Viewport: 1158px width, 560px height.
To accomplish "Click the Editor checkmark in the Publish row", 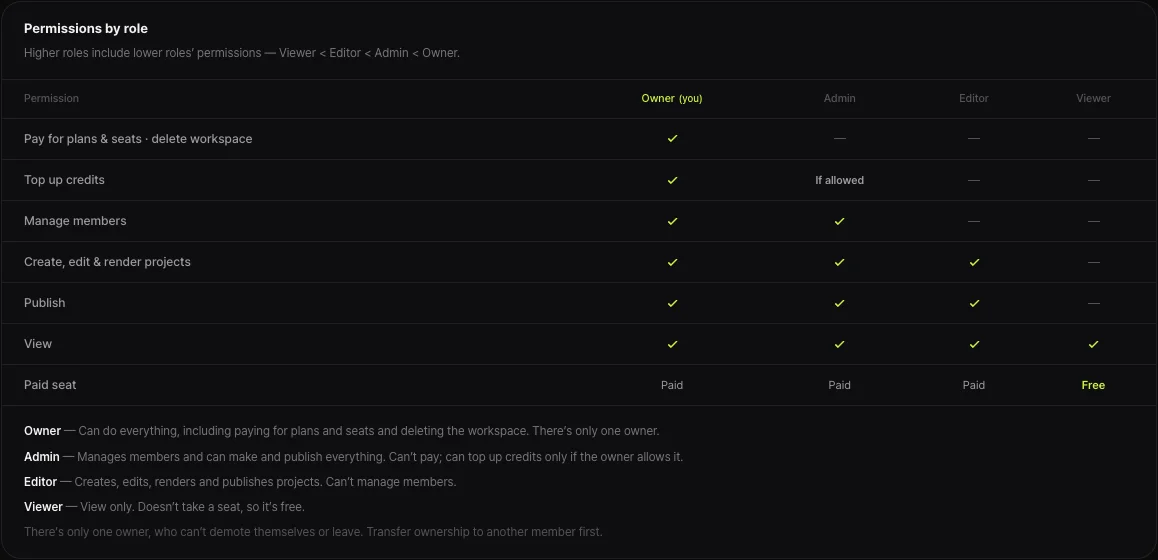I will (974, 303).
